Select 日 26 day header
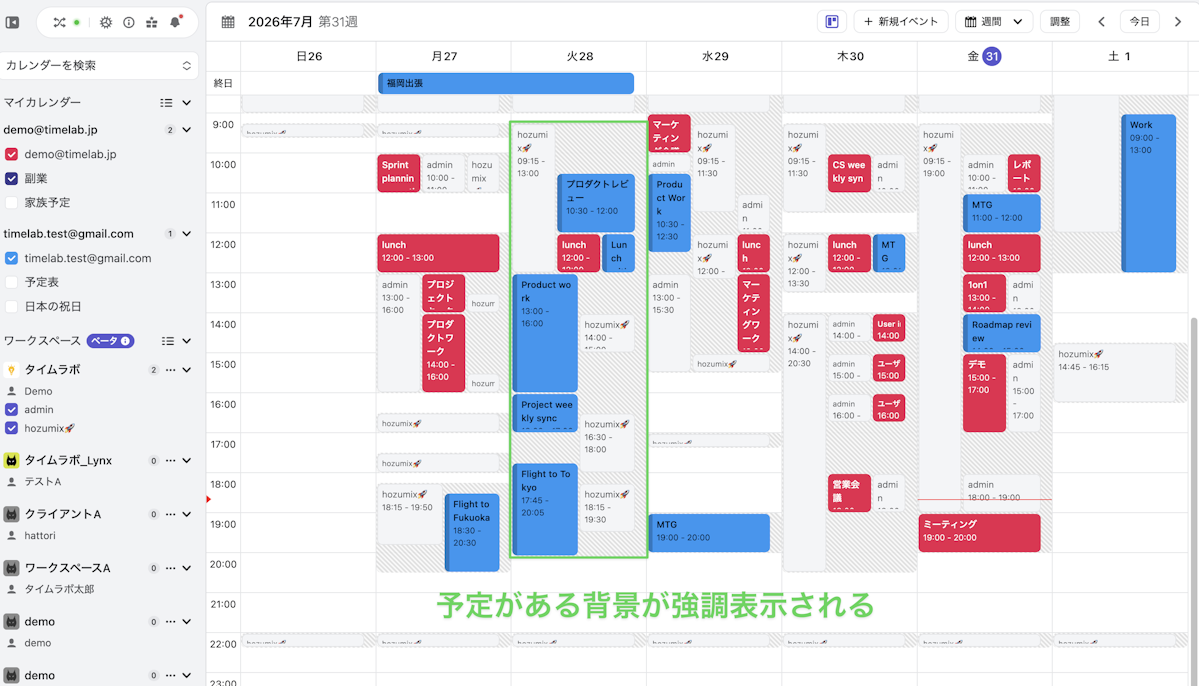 (x=309, y=56)
